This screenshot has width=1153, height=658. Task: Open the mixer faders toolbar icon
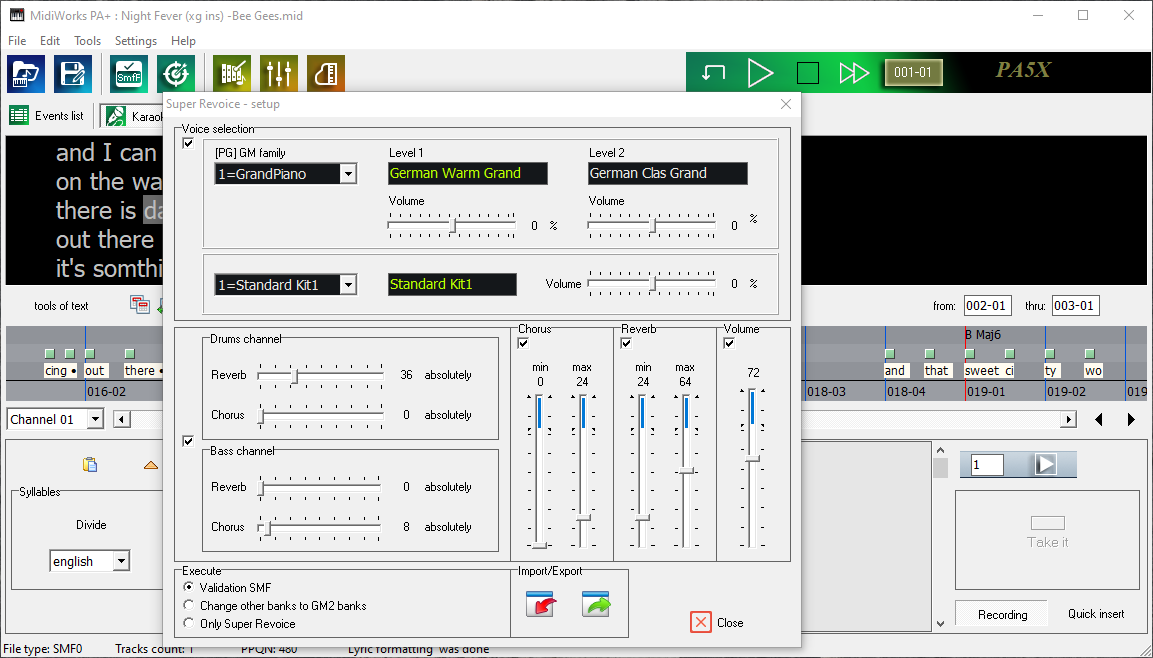[278, 72]
